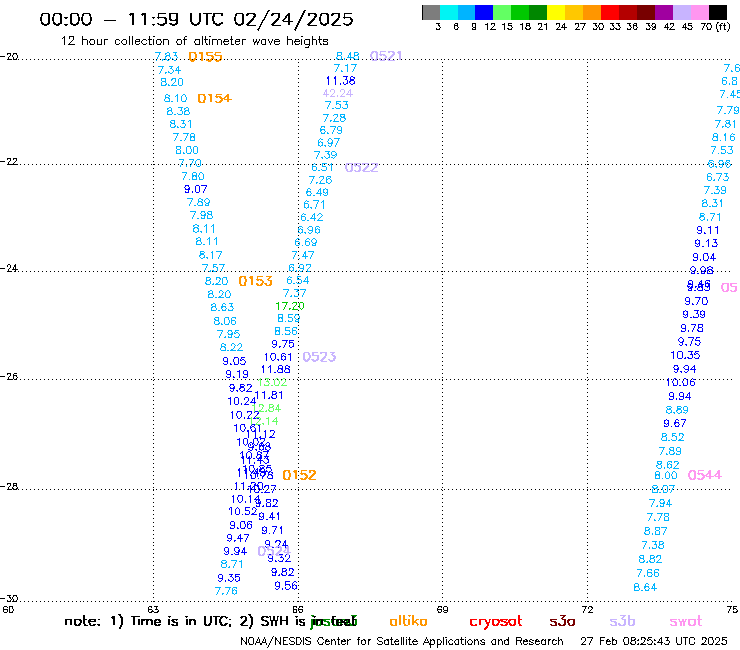Click the dark green legend swatch
This screenshot has height=650, width=740.
(538, 12)
